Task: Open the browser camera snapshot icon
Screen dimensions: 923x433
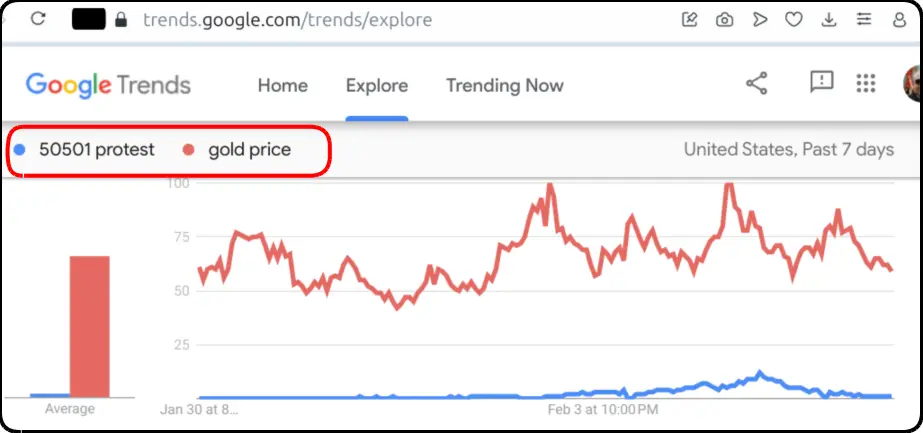Action: point(724,20)
